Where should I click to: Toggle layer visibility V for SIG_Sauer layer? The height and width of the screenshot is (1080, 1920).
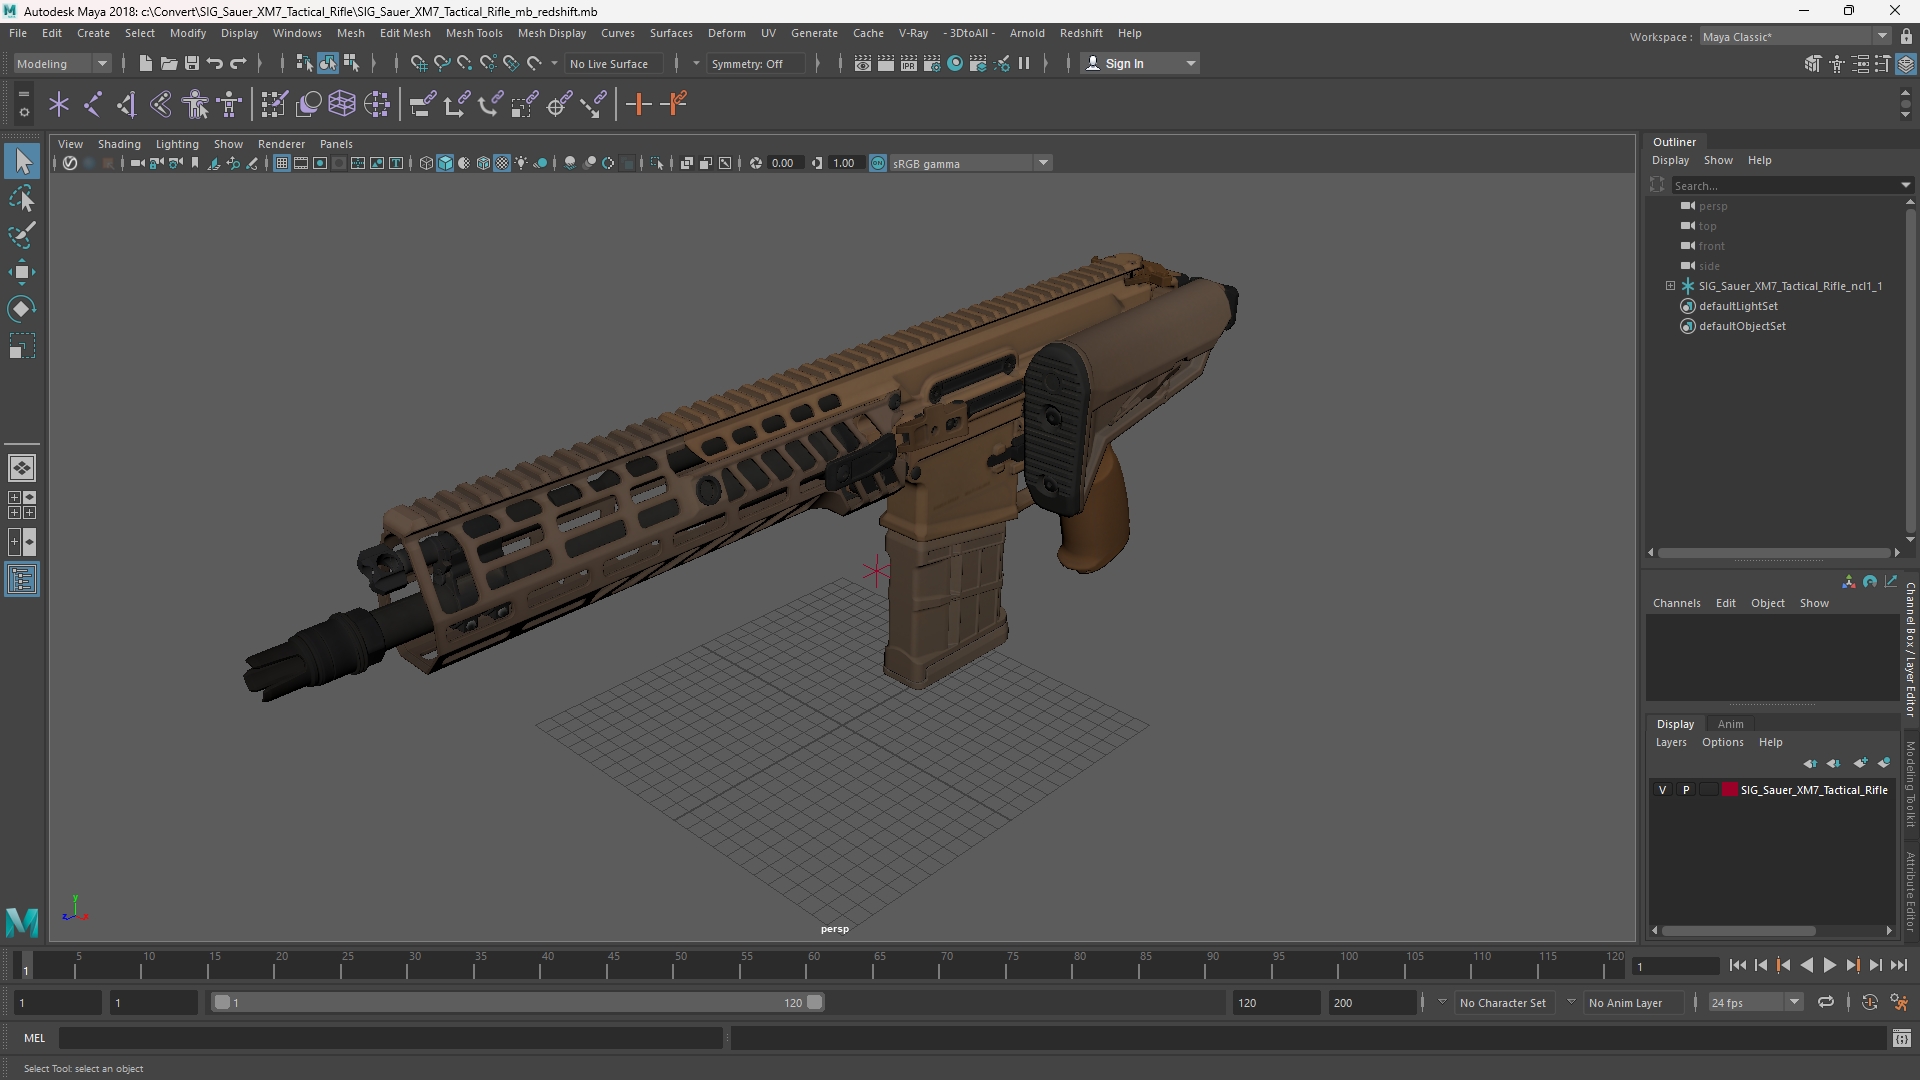1663,790
